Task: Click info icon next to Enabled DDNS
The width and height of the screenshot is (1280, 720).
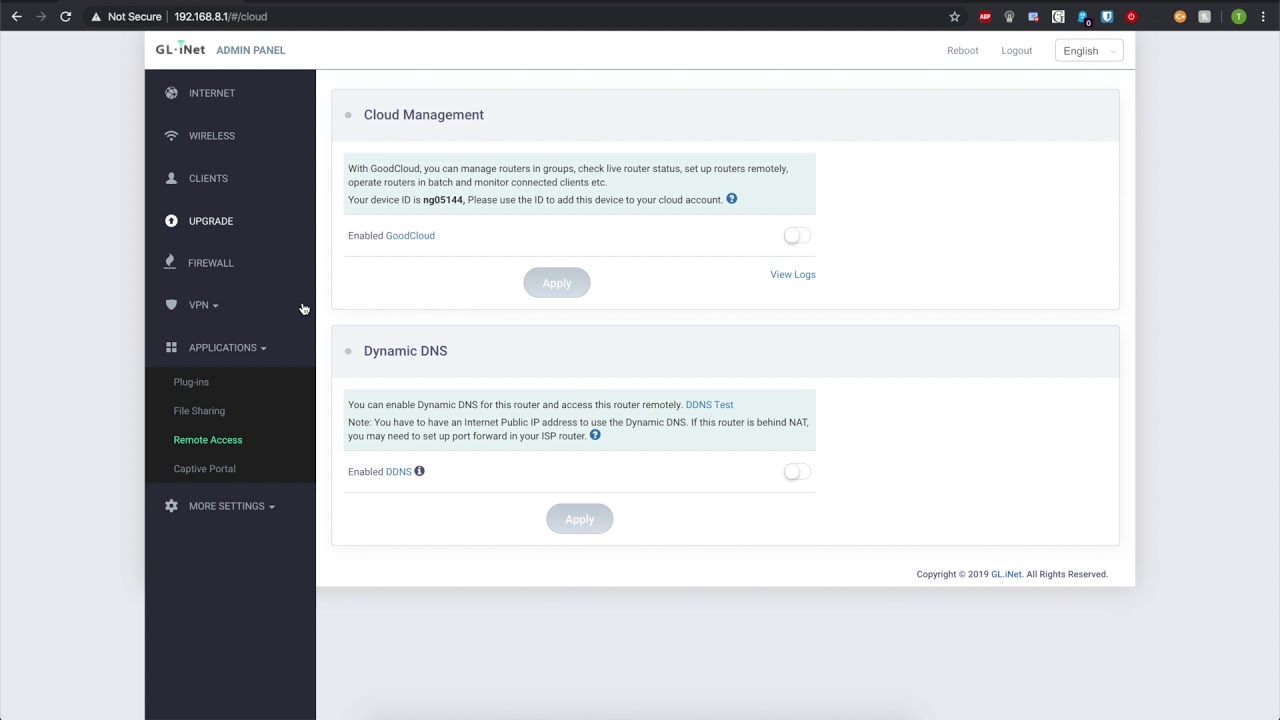Action: click(x=419, y=471)
